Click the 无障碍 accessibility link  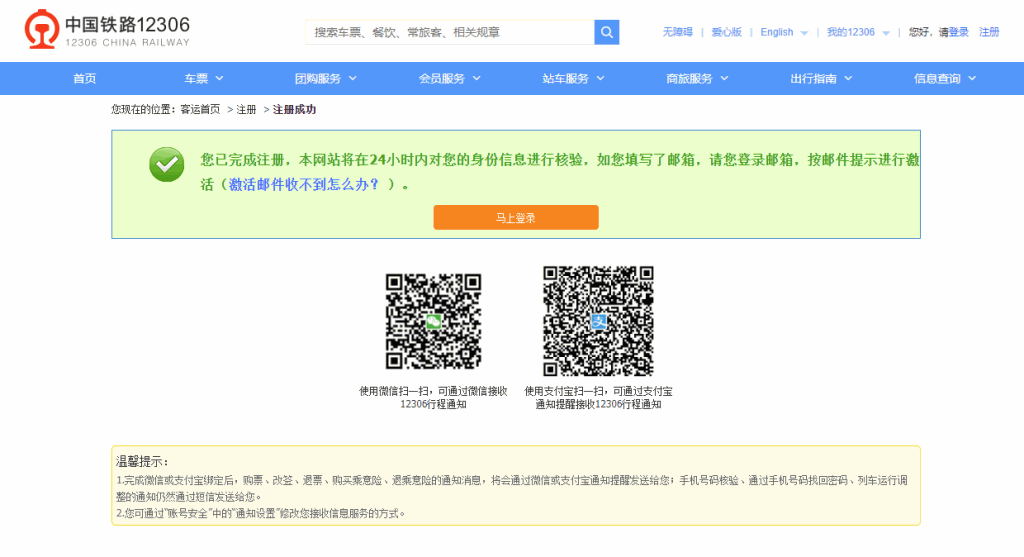pos(677,32)
